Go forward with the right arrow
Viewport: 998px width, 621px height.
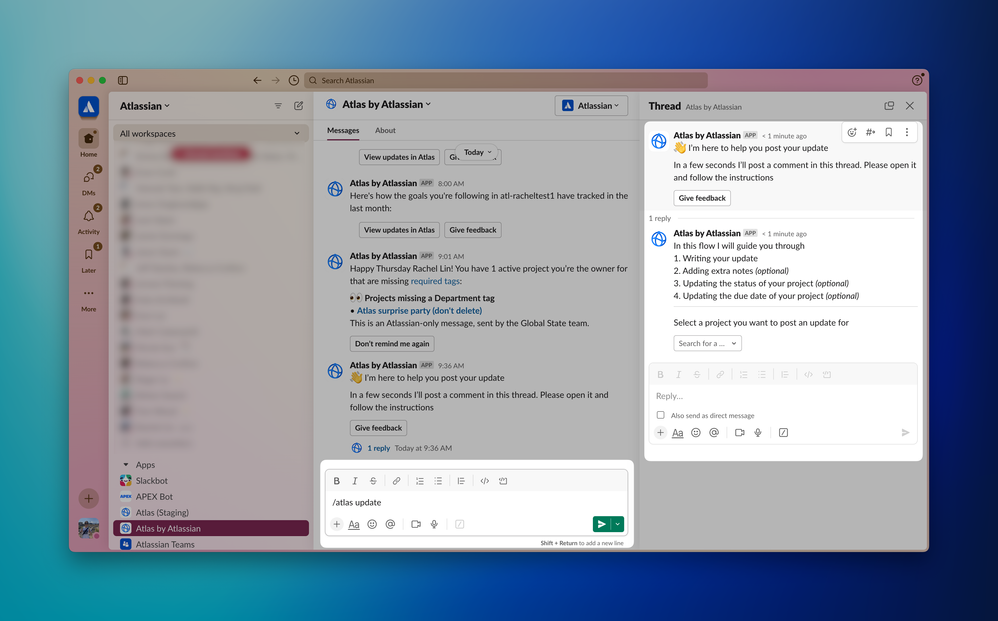point(276,80)
